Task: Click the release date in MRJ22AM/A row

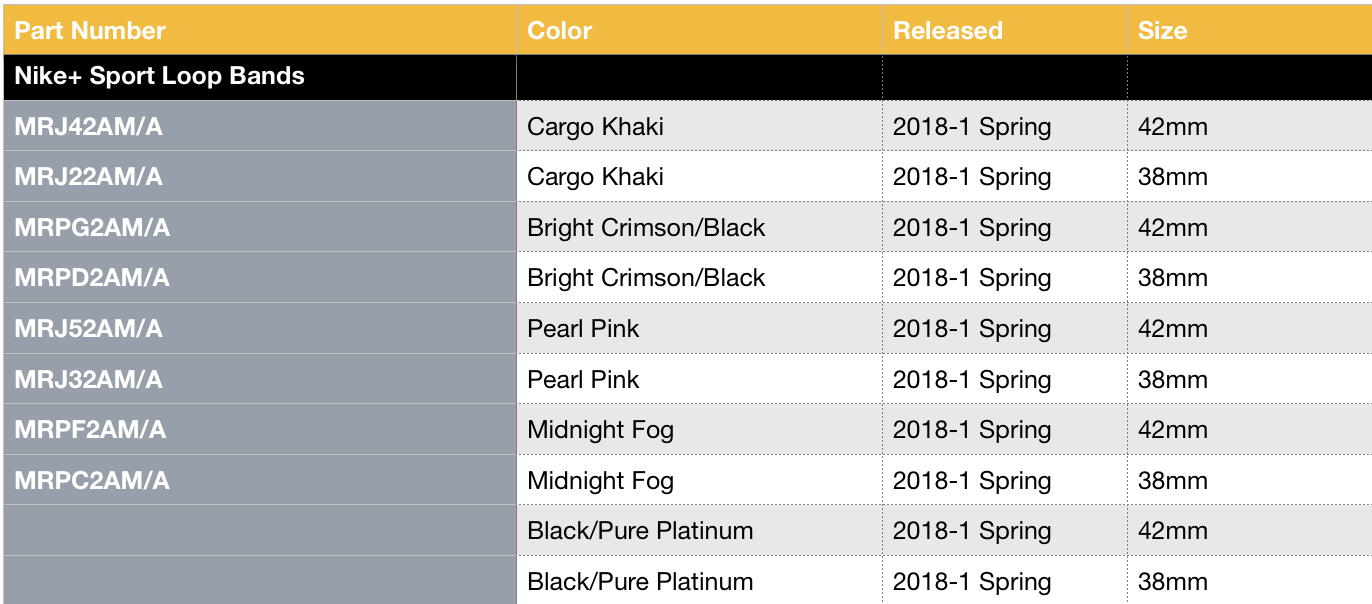Action: point(971,177)
